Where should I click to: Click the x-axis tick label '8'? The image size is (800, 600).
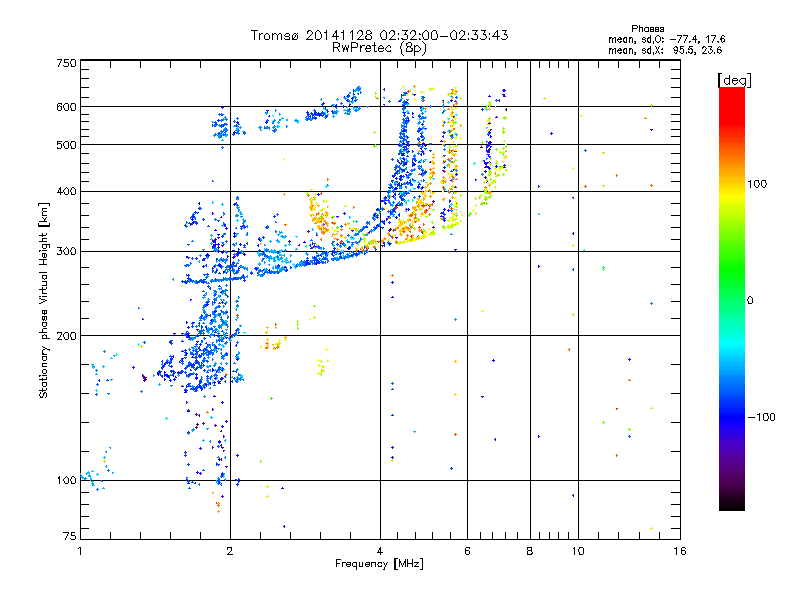pos(530,551)
